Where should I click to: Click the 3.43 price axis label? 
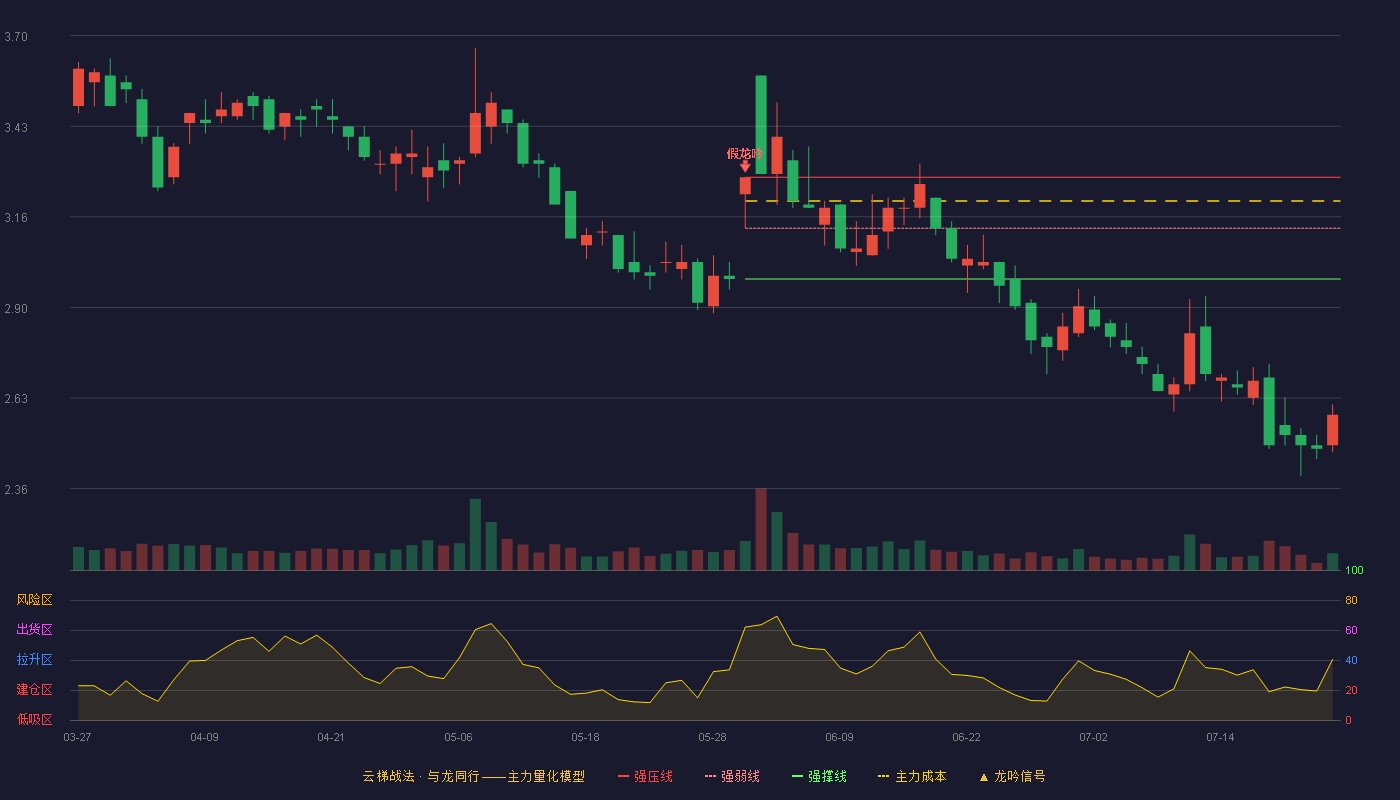point(16,128)
